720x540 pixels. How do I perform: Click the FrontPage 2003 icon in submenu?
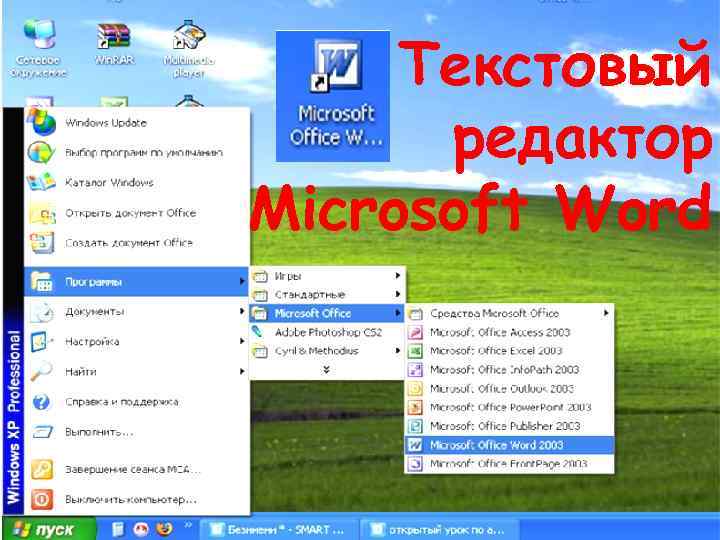(x=415, y=464)
